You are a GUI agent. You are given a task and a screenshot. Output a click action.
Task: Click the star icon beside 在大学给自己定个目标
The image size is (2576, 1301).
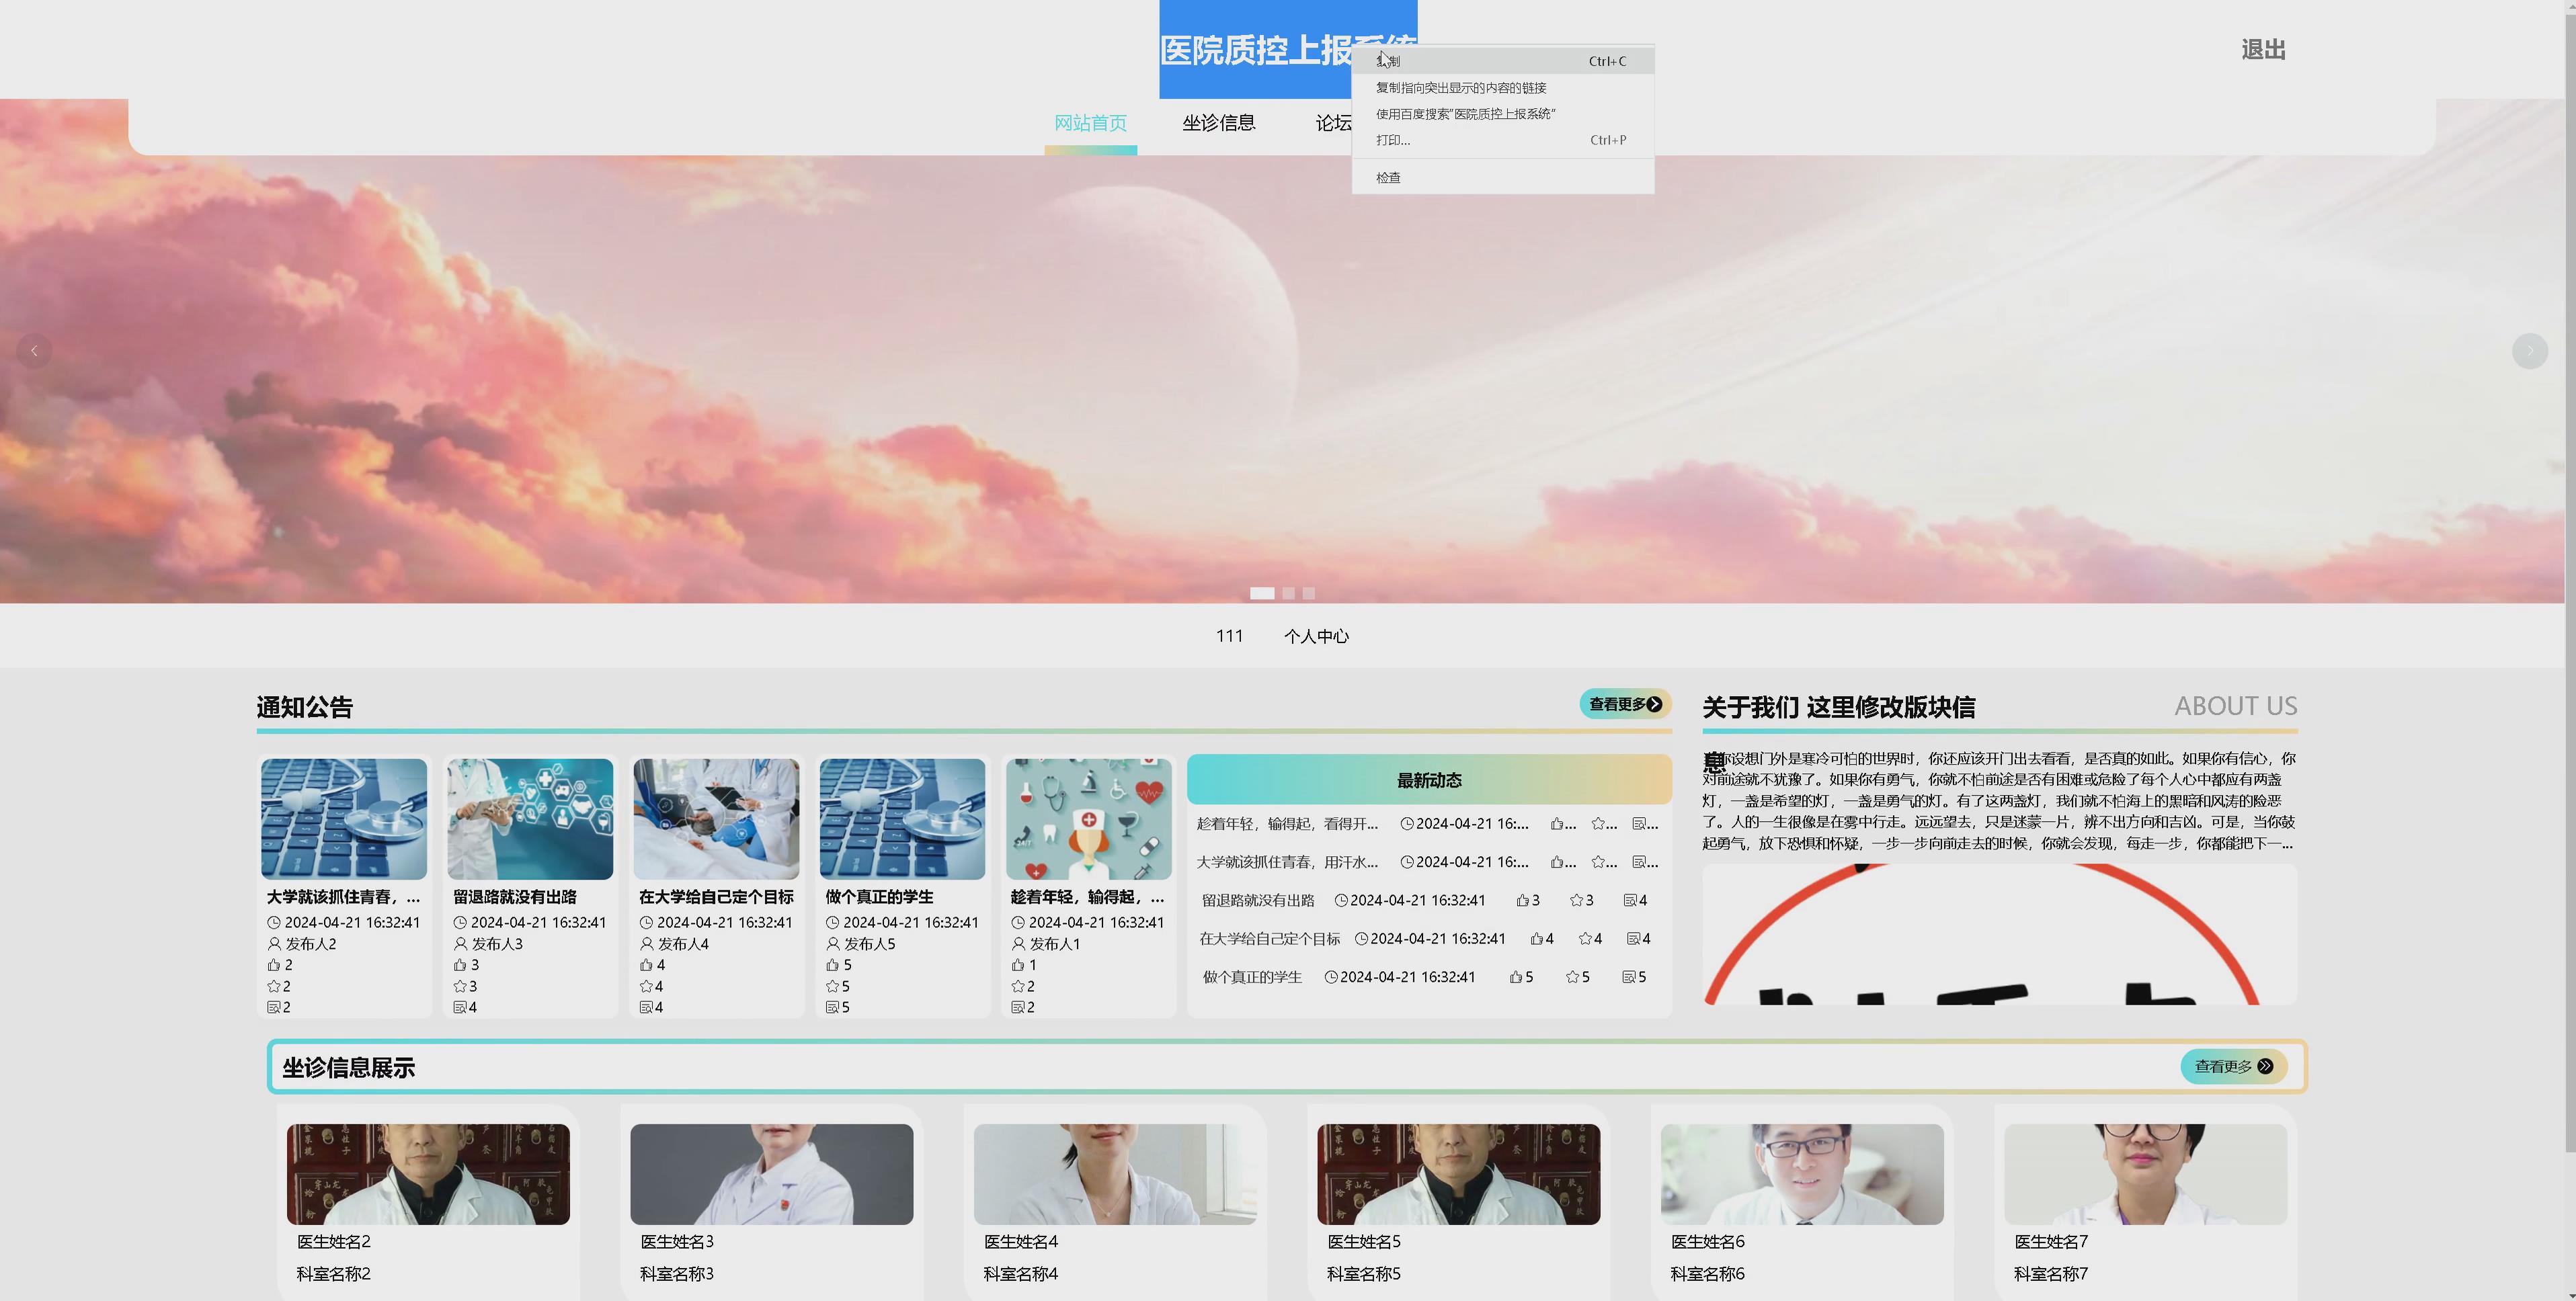coord(1586,938)
